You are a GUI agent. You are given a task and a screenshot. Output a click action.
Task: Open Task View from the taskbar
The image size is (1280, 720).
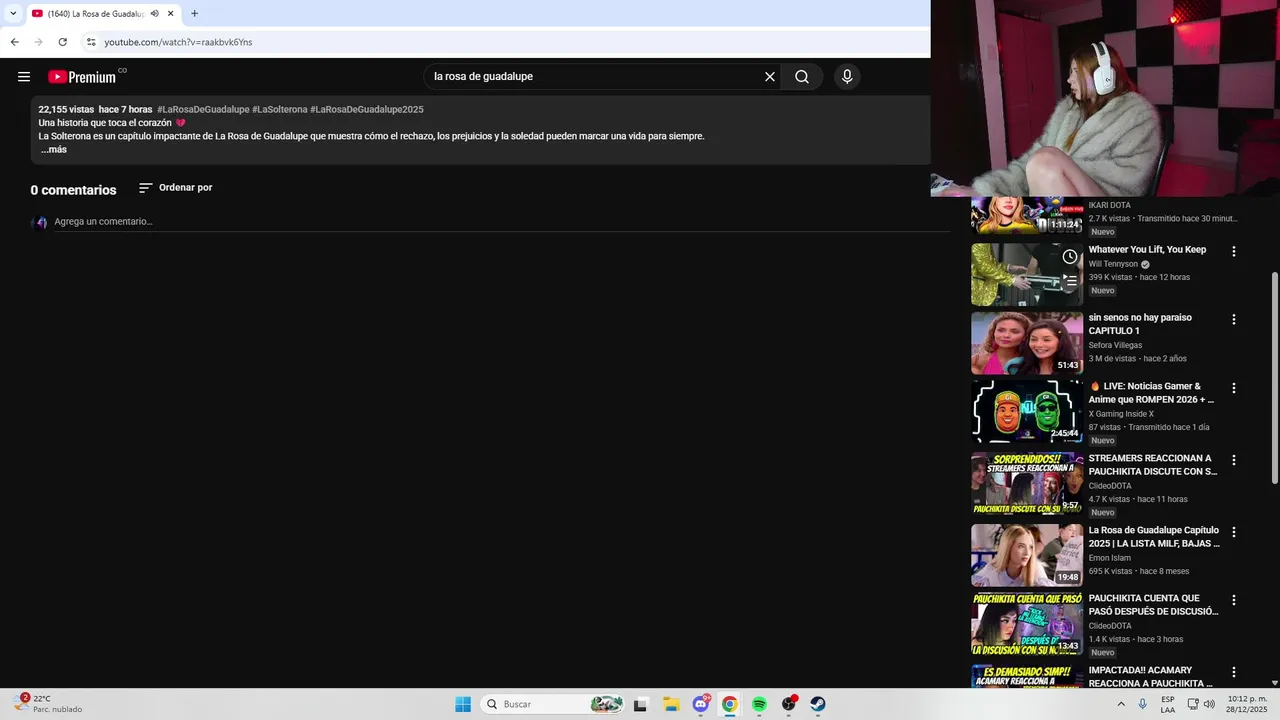tap(640, 704)
